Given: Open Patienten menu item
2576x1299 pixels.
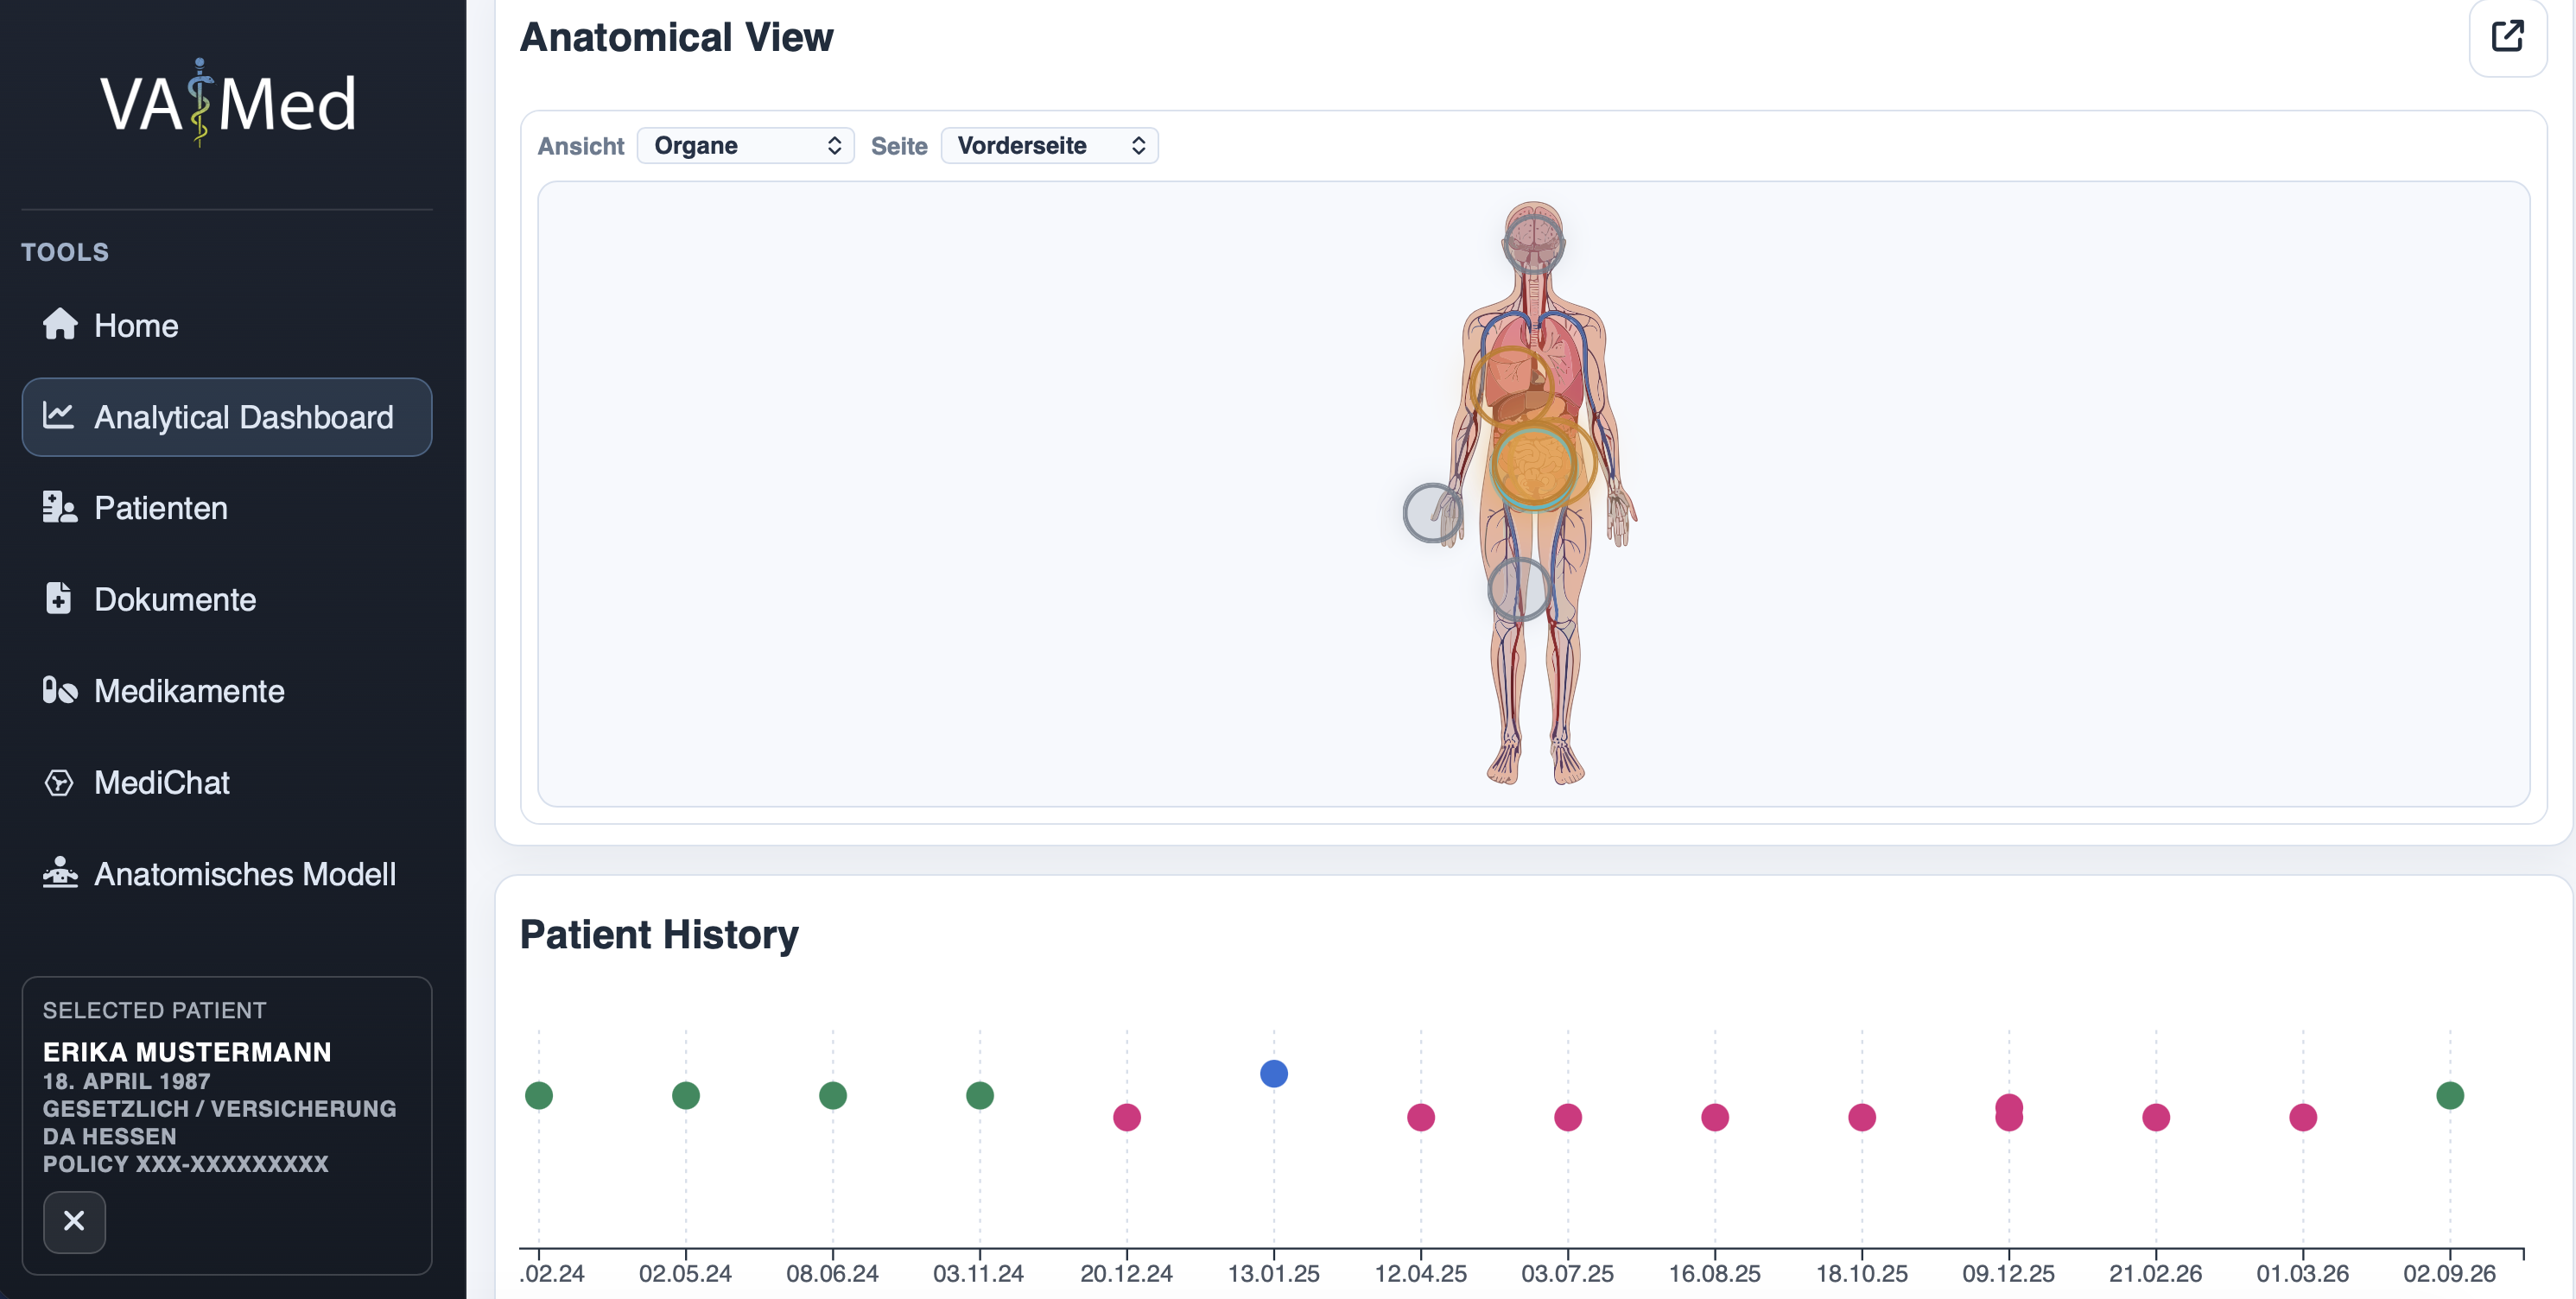Looking at the screenshot, I should pyautogui.click(x=227, y=508).
